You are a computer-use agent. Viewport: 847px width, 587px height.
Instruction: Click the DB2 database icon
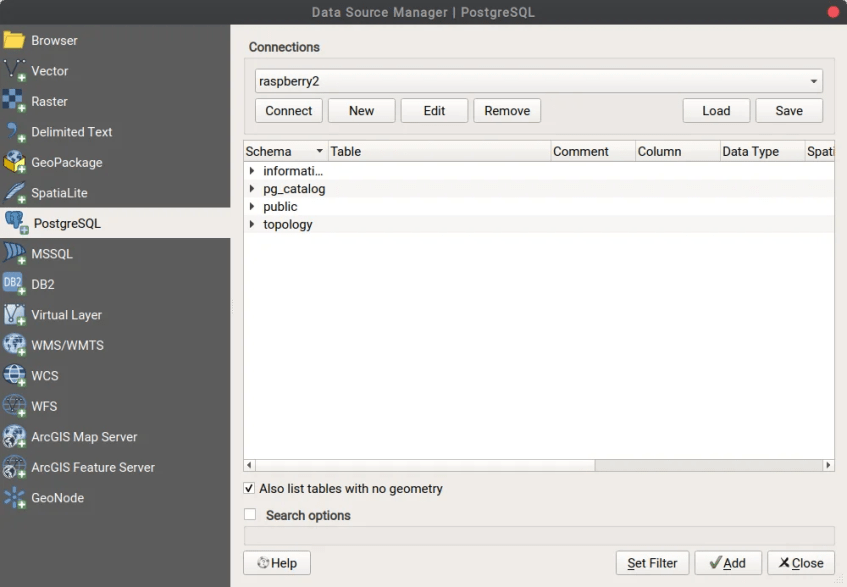14,284
